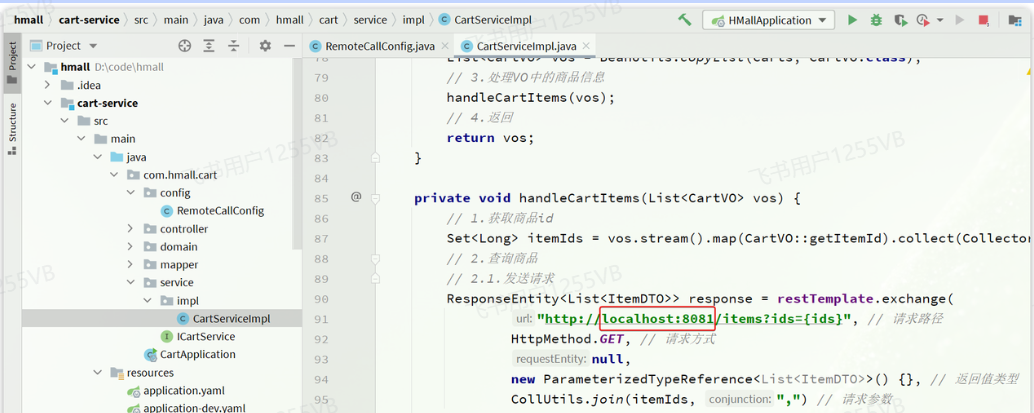The image size is (1034, 413).
Task: Click the service breadcrumb in navigation bar
Action: coord(370,20)
